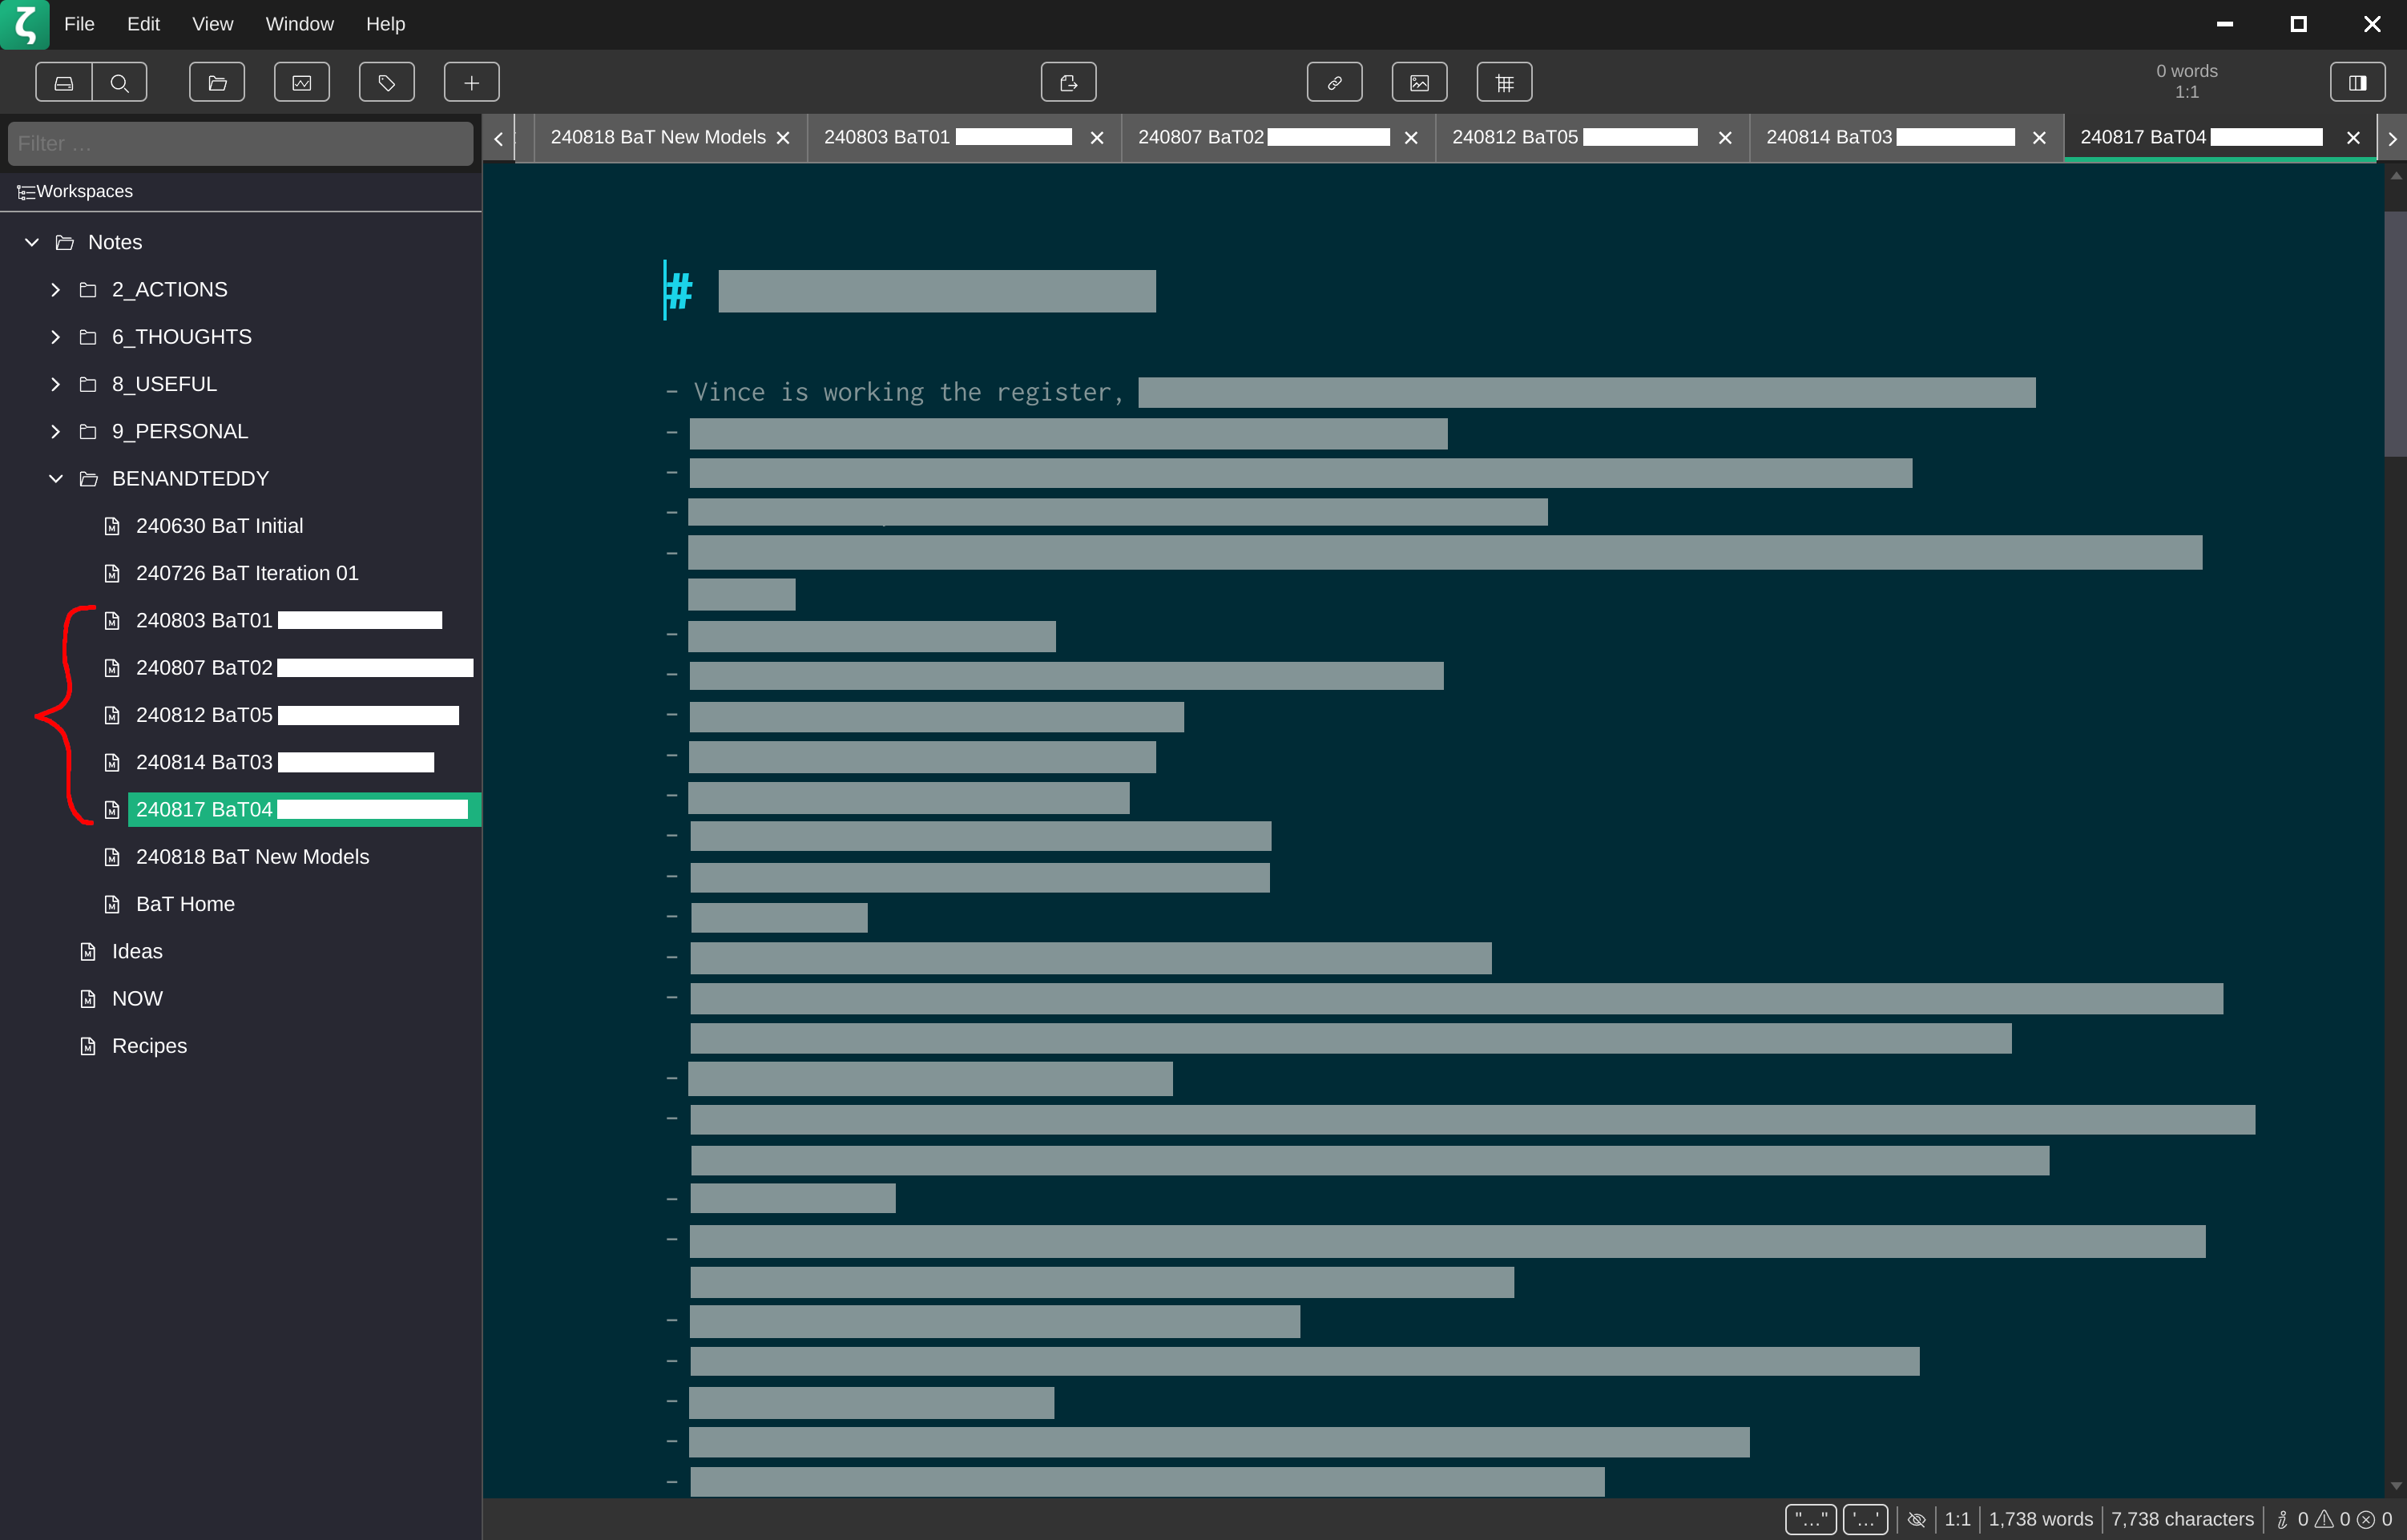Toggle double quotes magic quotes button
Image resolution: width=2407 pixels, height=1540 pixels.
click(1810, 1519)
